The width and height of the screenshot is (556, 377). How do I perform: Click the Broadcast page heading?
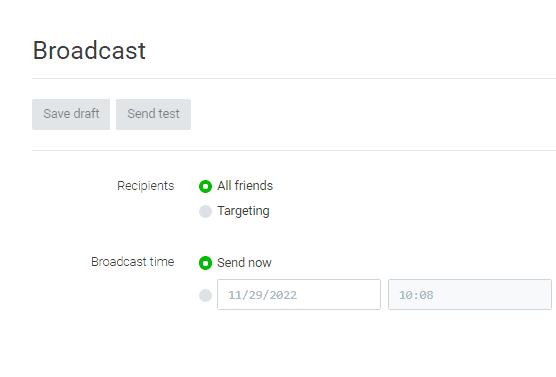89,50
